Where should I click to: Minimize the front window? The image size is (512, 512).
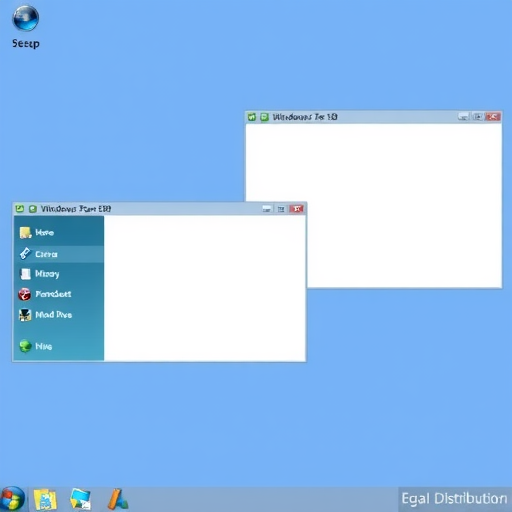coord(267,209)
